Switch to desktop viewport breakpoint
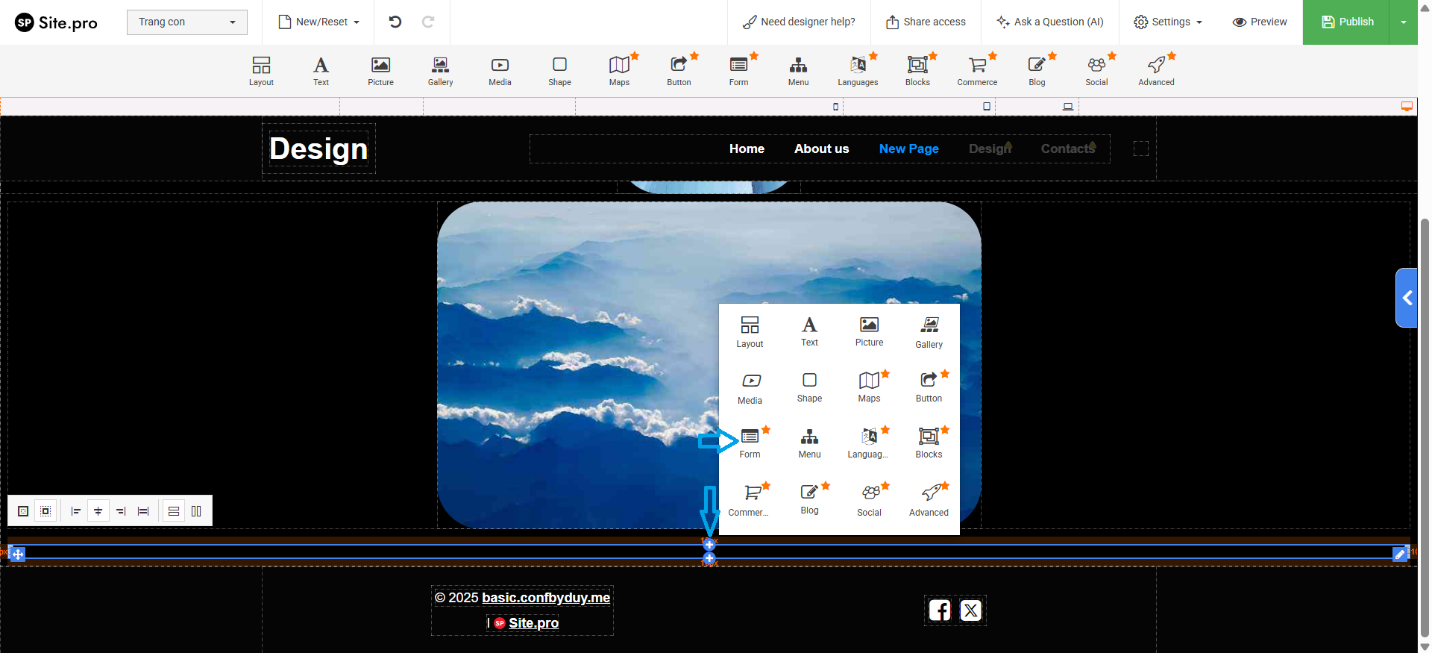Screen dimensions: 1432x653 click(1406, 106)
